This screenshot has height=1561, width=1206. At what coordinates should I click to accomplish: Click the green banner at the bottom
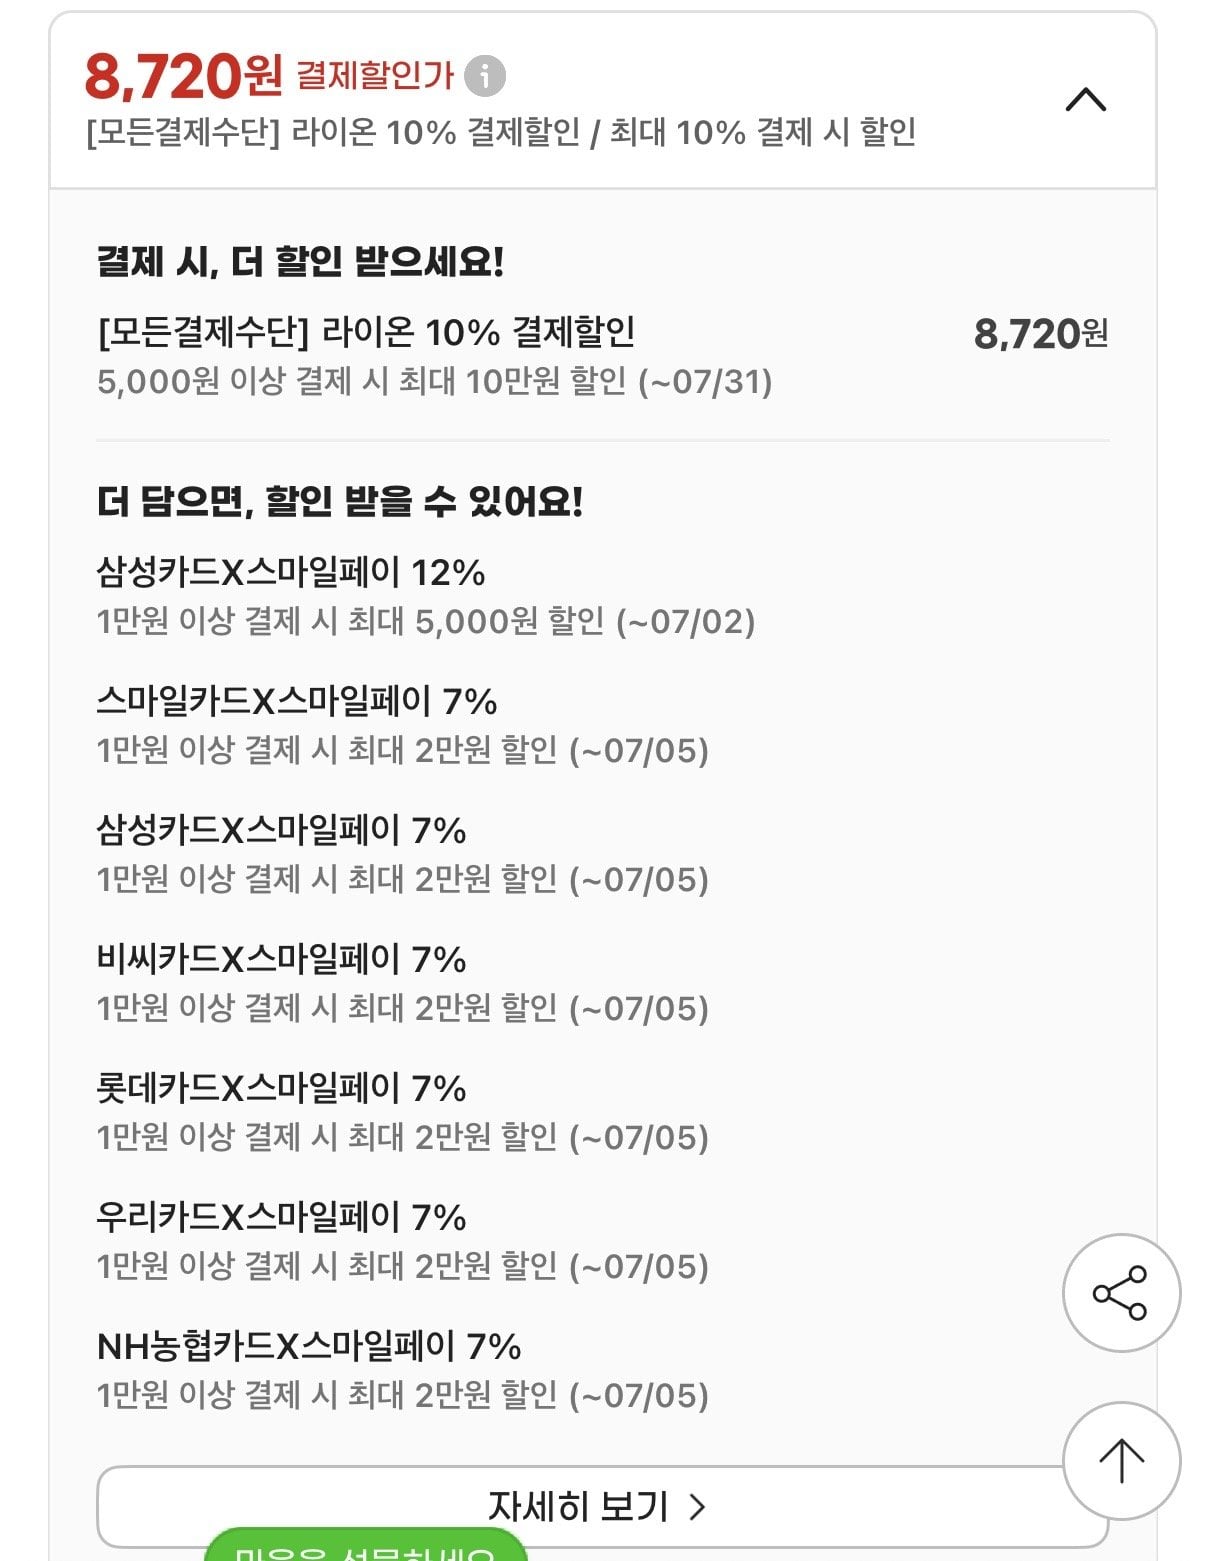[x=365, y=1545]
